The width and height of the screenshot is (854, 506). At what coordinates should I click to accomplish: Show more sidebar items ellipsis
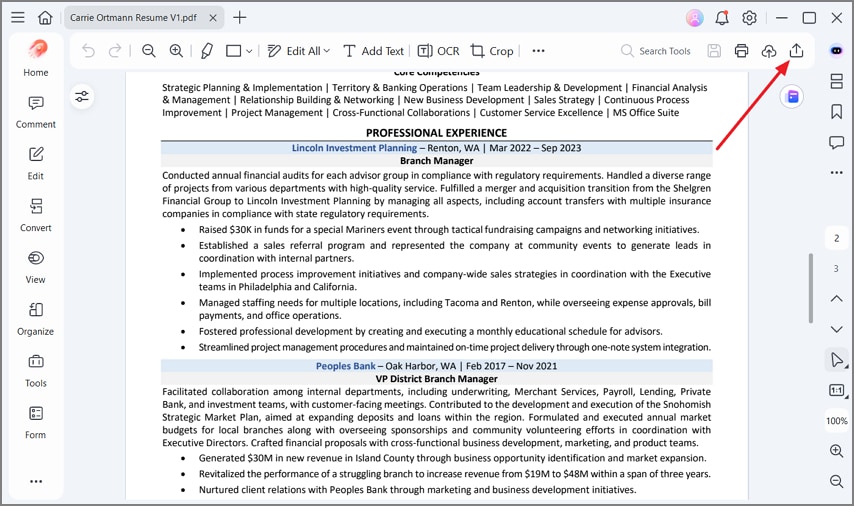36,481
